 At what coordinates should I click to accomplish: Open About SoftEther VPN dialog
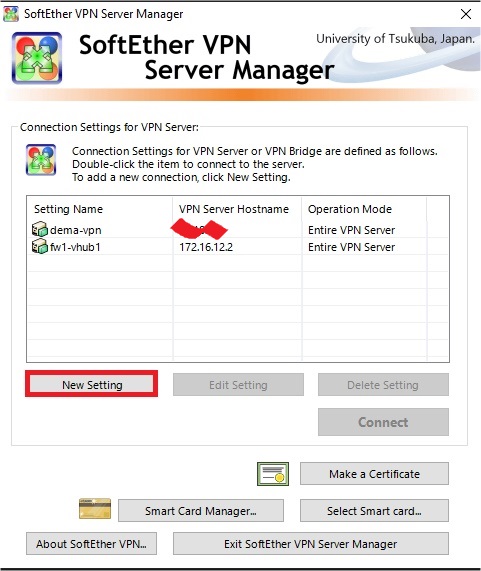tap(91, 543)
